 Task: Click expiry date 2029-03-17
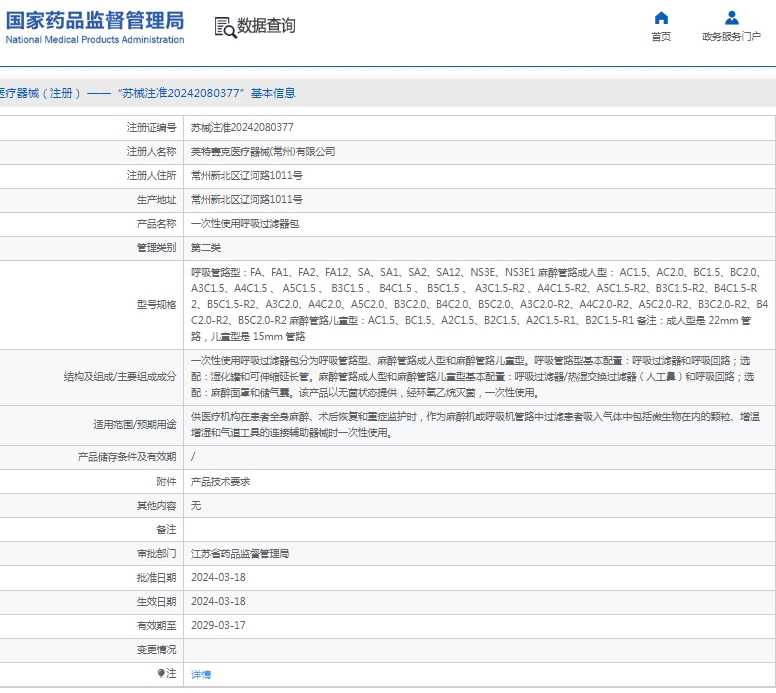click(218, 625)
